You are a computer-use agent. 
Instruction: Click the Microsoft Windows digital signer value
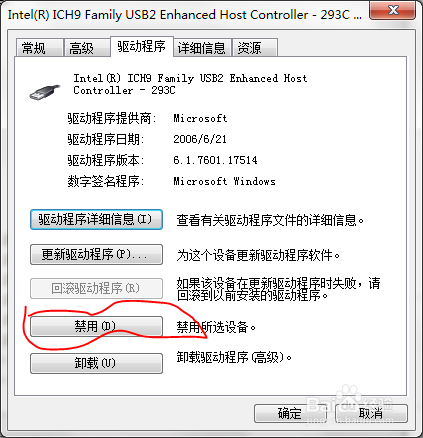pyautogui.click(x=224, y=181)
